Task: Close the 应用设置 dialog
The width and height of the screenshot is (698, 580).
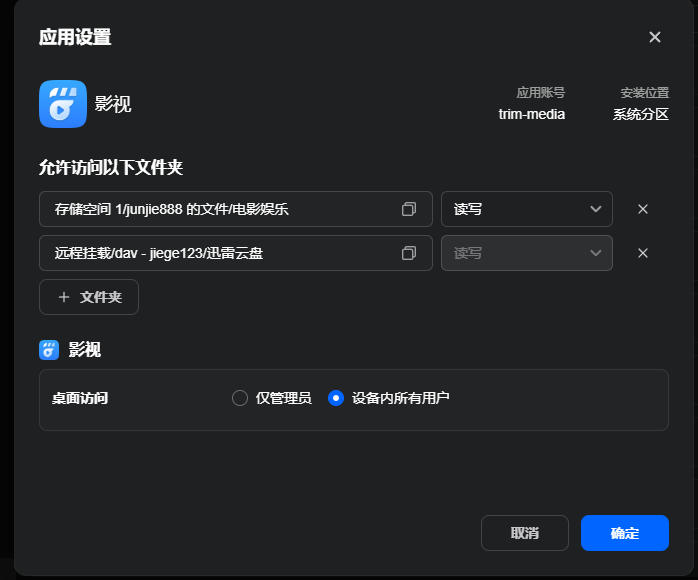Action: click(654, 37)
